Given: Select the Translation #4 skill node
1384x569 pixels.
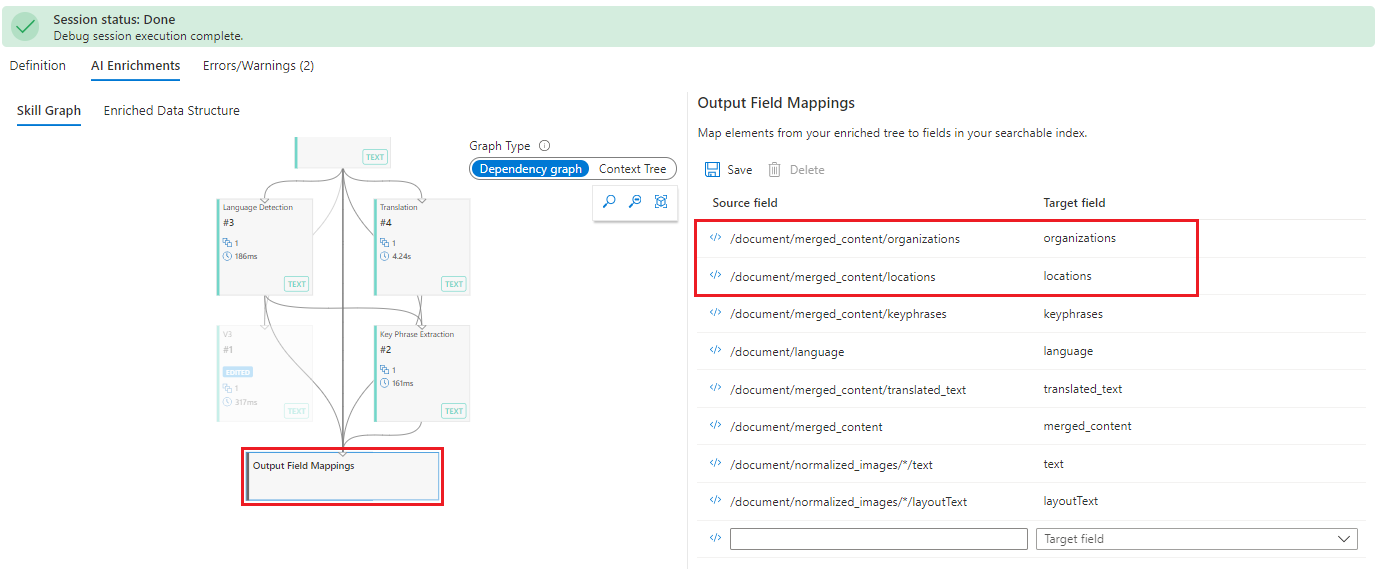Looking at the screenshot, I should (422, 247).
